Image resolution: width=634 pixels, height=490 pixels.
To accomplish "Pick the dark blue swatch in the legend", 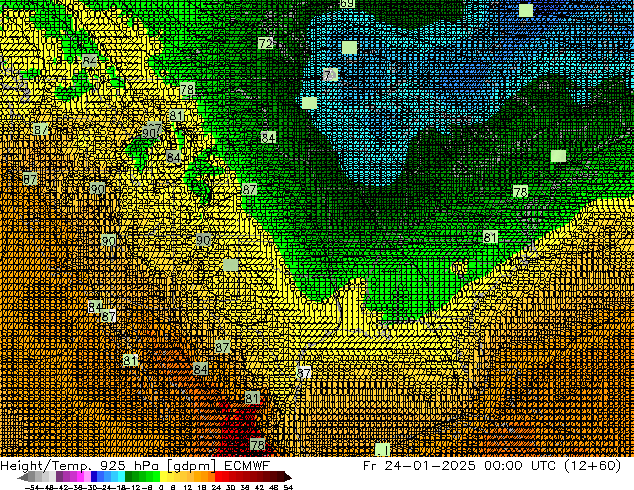I will [94, 477].
